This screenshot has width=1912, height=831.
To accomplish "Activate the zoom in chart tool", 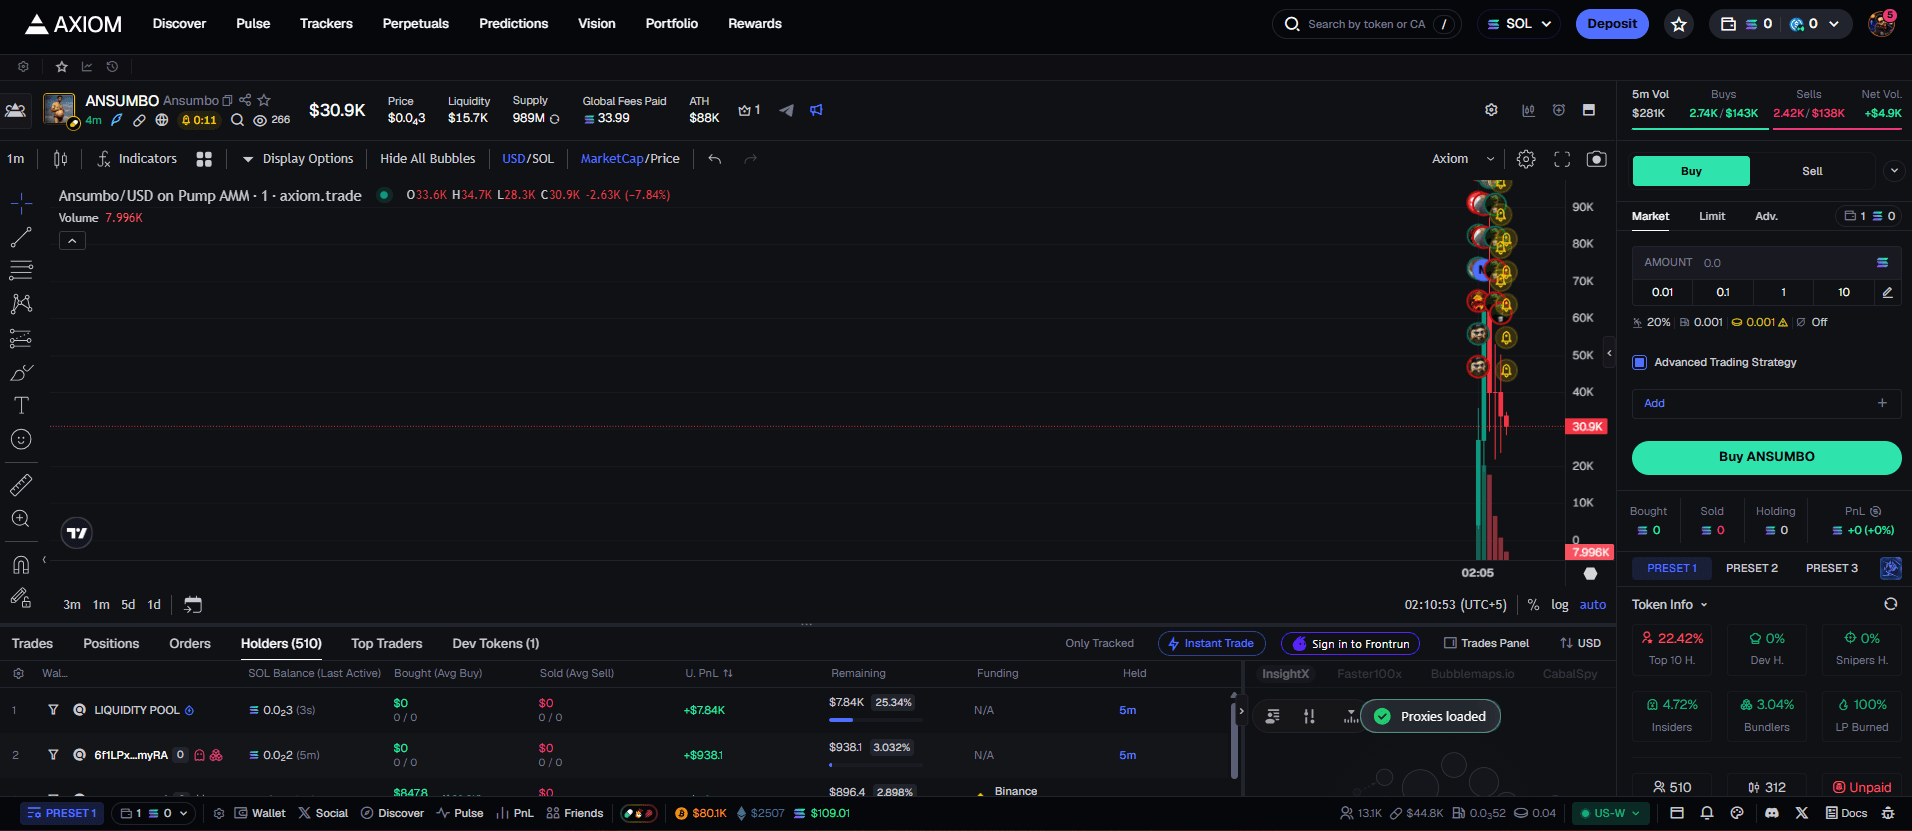I will pos(21,518).
